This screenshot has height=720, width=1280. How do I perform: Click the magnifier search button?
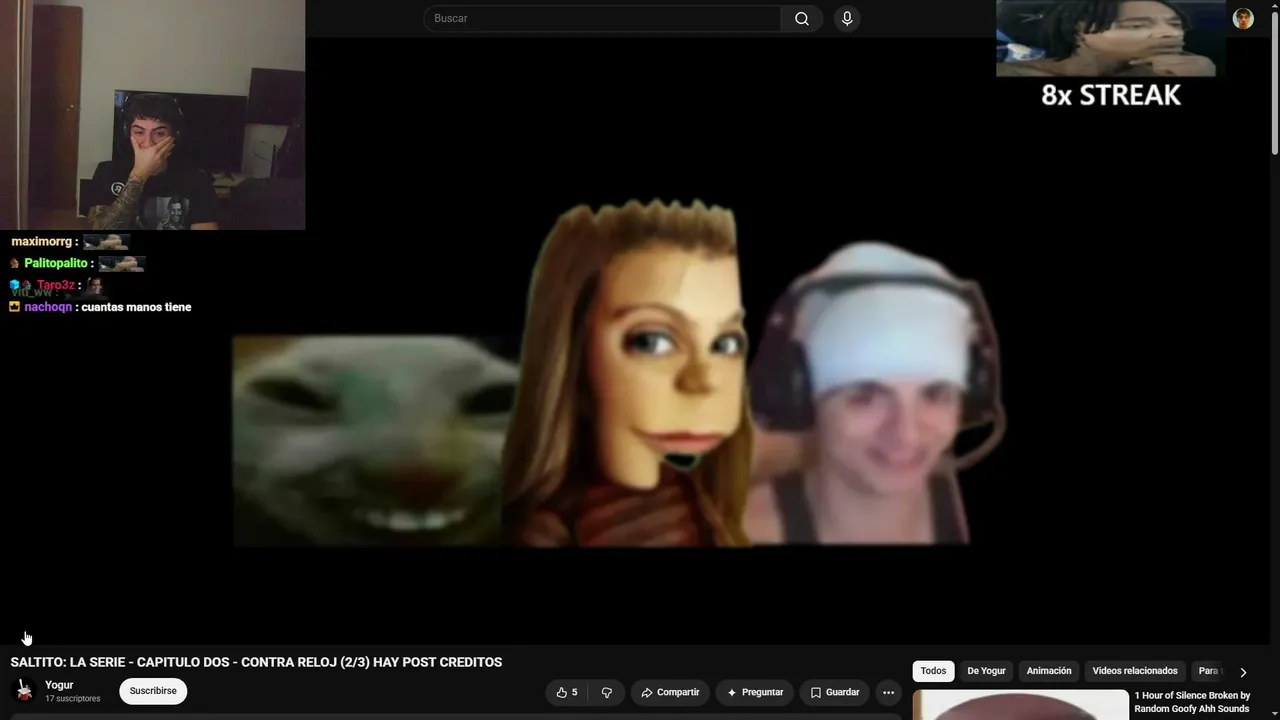click(x=802, y=19)
